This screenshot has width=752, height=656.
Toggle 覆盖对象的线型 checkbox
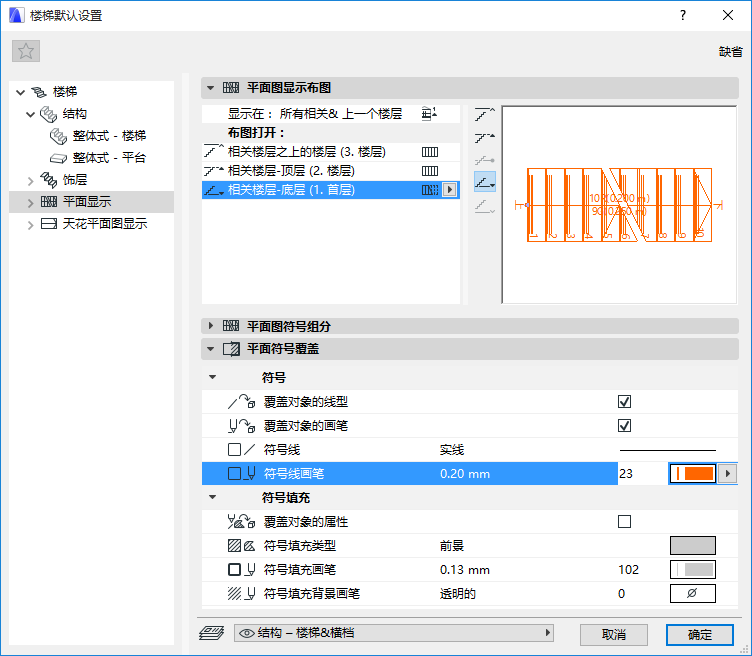coord(624,401)
